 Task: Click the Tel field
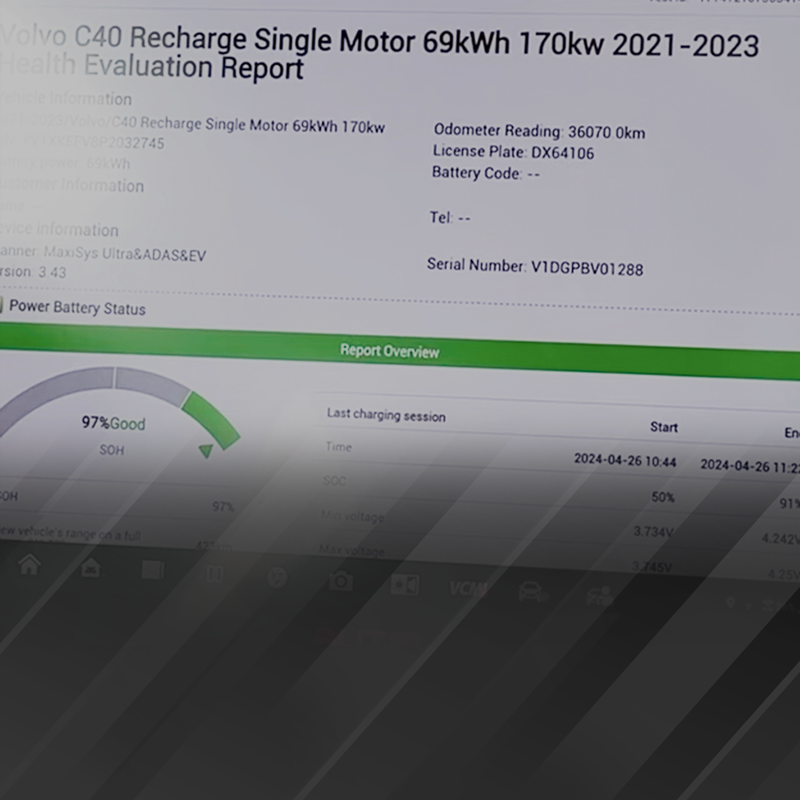[x=449, y=218]
